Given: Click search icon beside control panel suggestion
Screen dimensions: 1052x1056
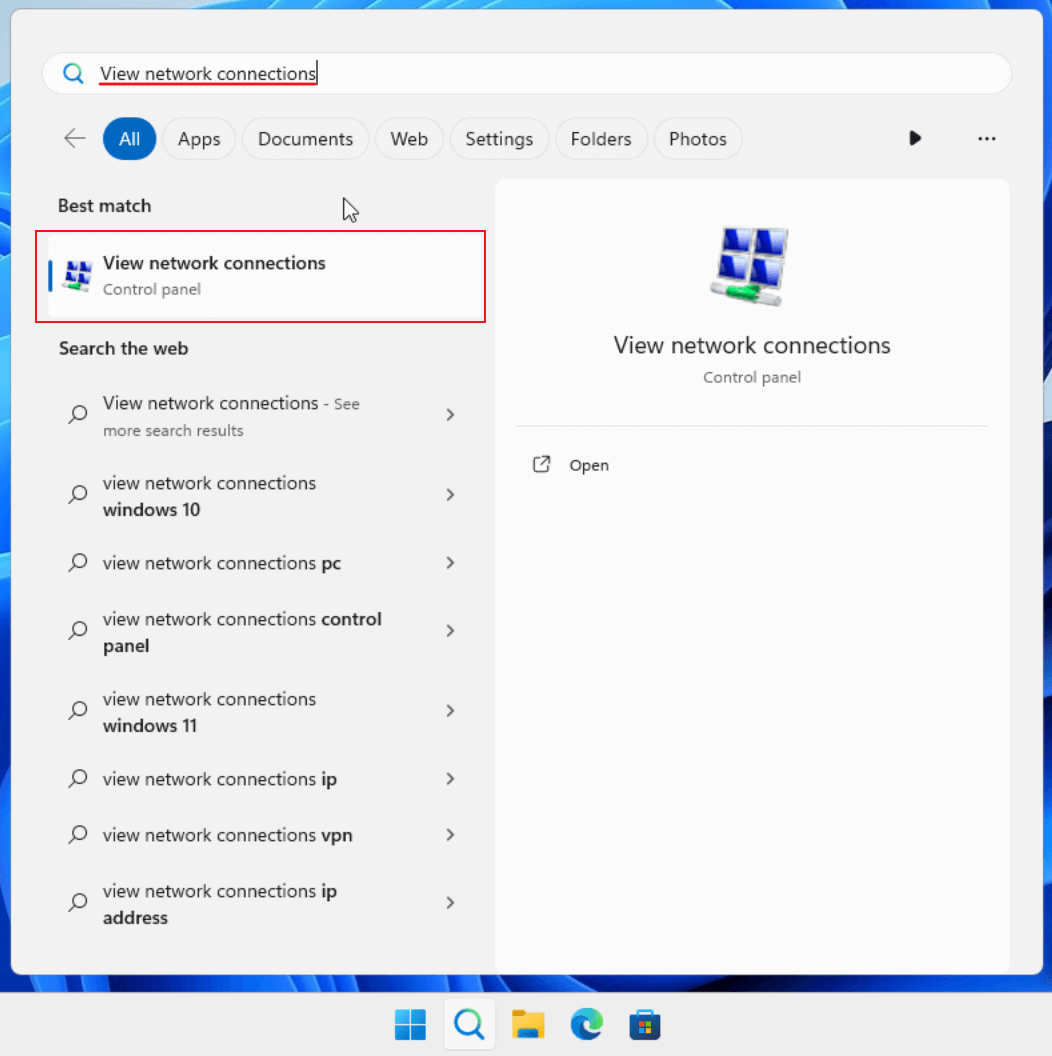Looking at the screenshot, I should tap(78, 630).
